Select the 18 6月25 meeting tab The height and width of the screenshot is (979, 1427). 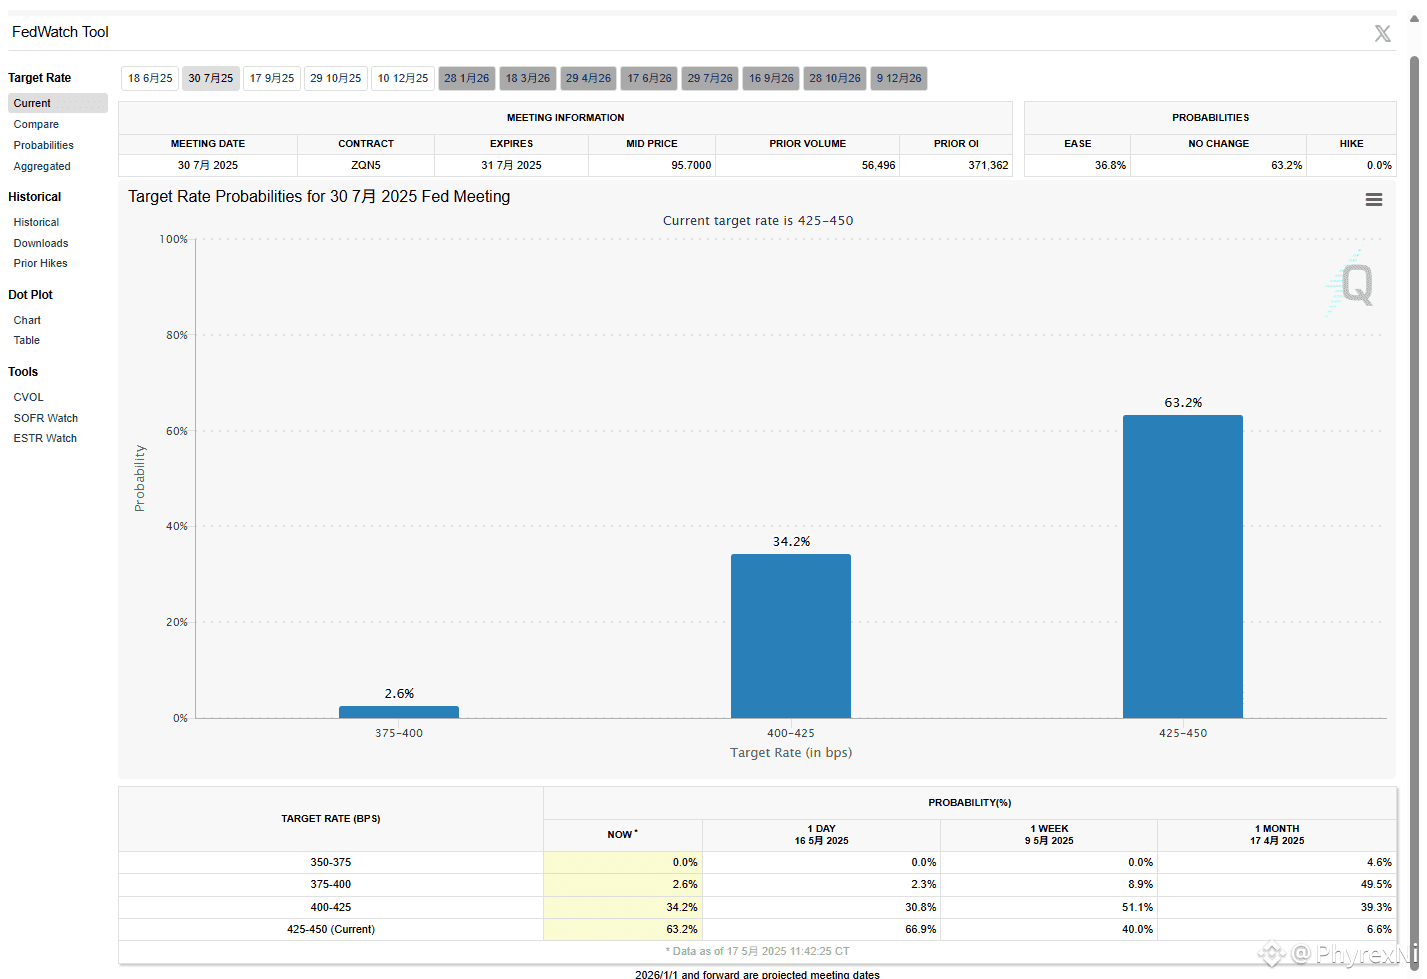[x=150, y=78]
